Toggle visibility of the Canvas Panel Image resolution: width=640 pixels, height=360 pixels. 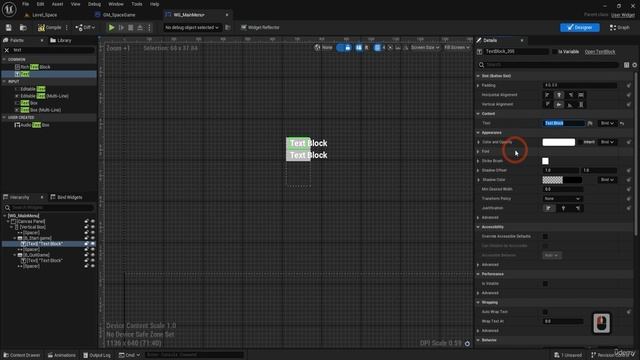[93, 221]
